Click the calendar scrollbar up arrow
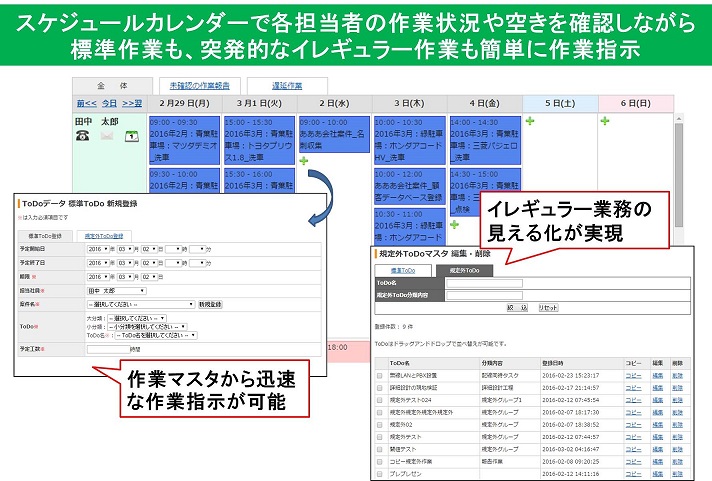 679,119
